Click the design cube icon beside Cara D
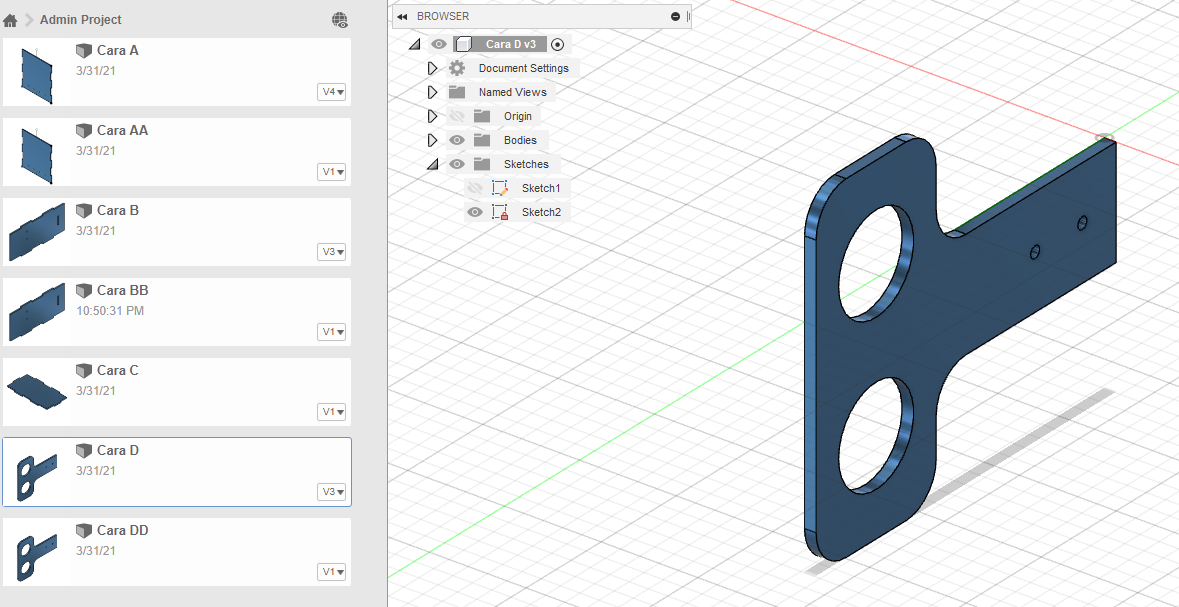 click(83, 450)
